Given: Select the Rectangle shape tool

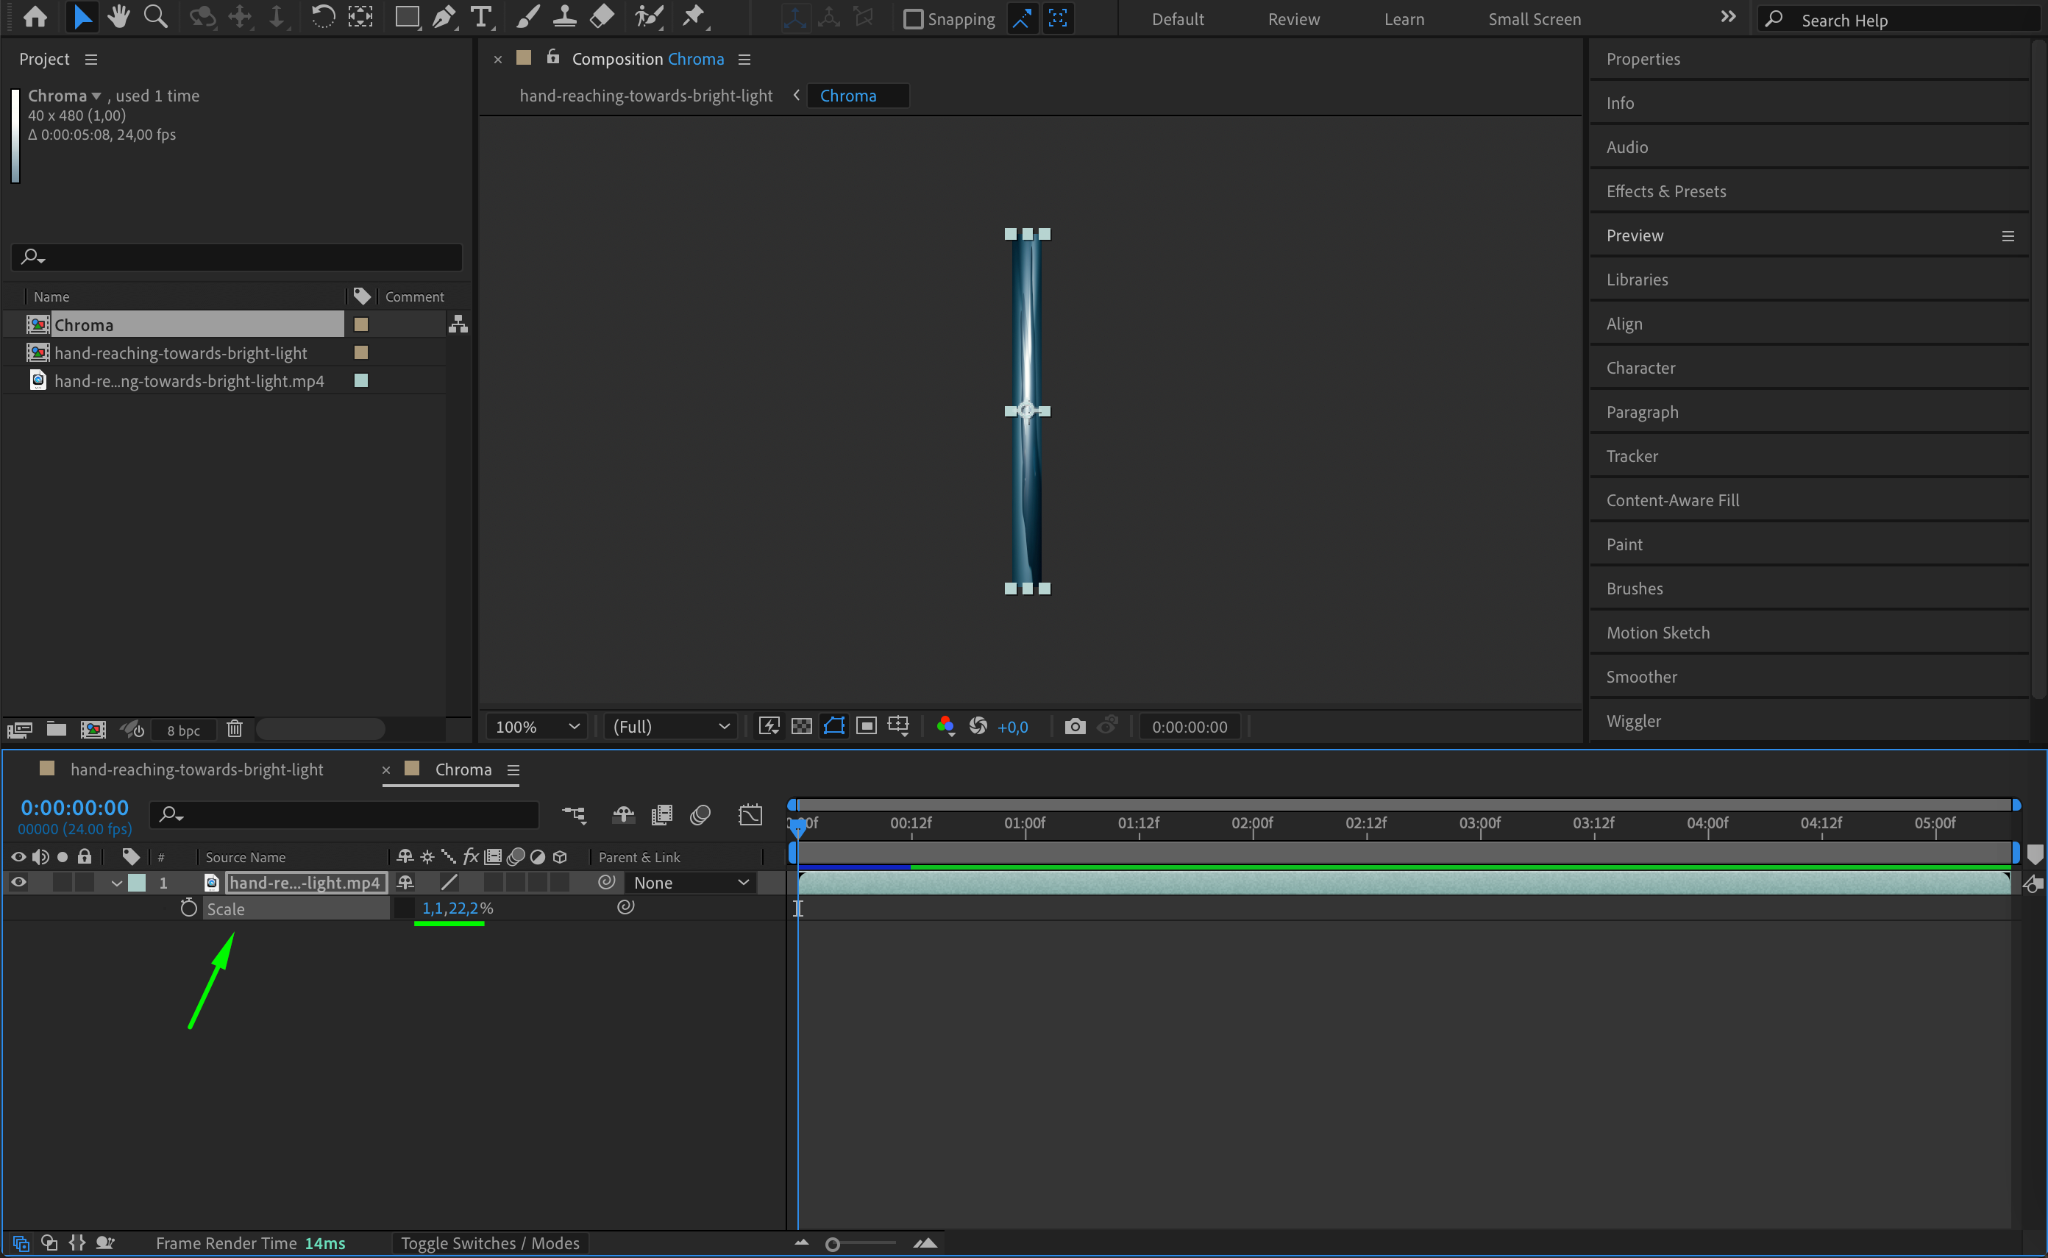Looking at the screenshot, I should pyautogui.click(x=406, y=17).
